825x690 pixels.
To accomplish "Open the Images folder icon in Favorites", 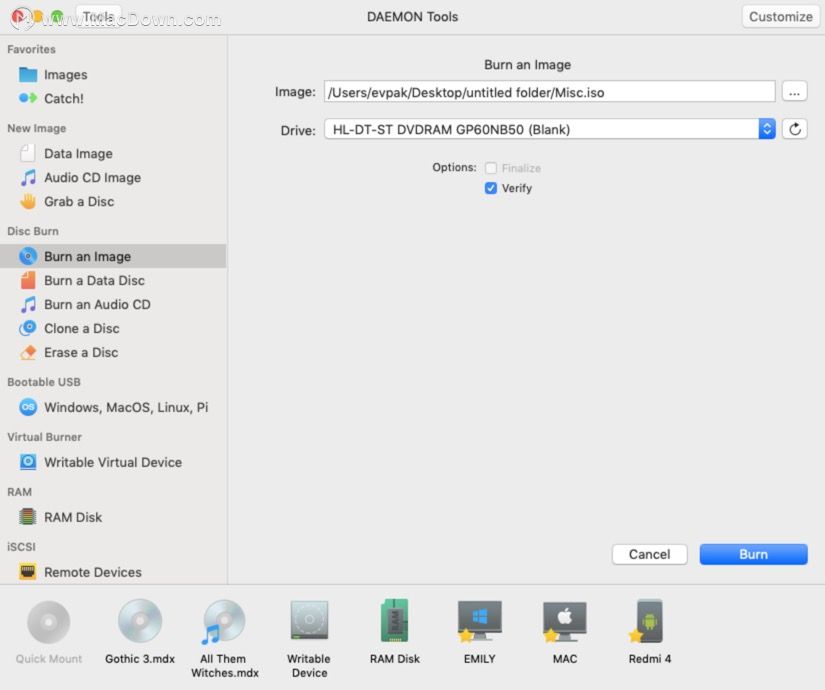I will tap(28, 75).
